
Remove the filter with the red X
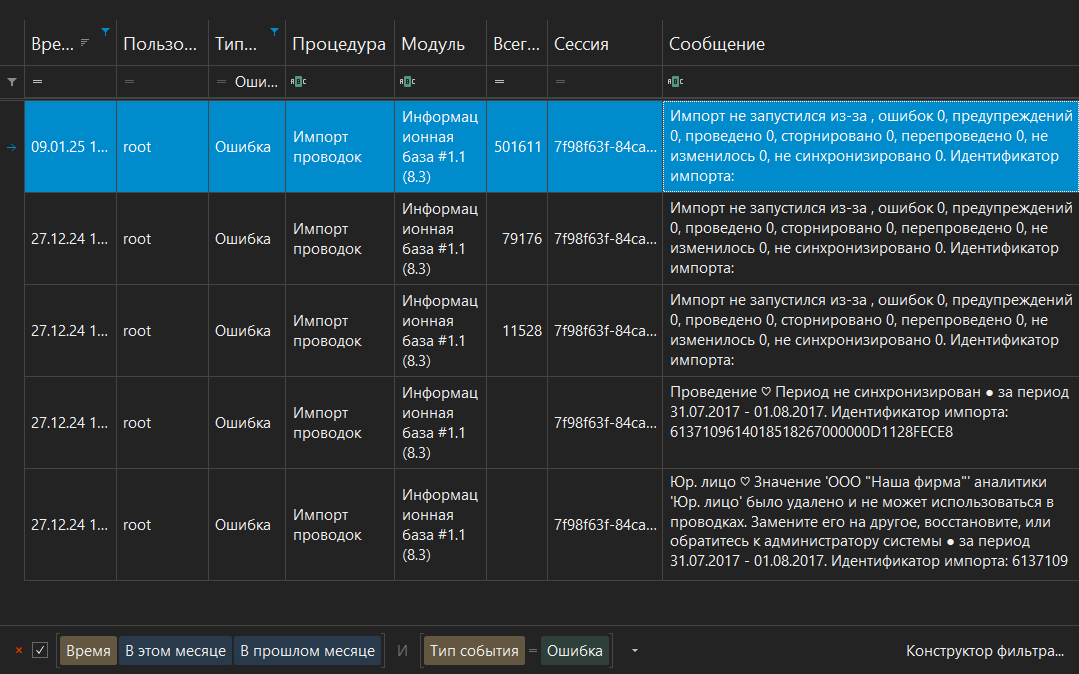tap(18, 651)
